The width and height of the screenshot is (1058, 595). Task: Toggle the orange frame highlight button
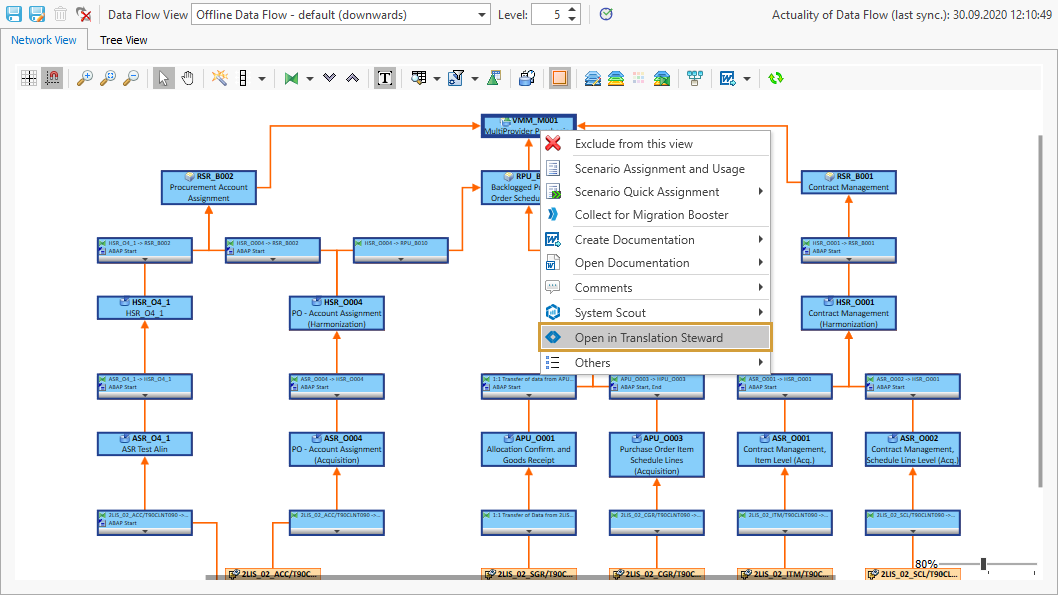click(559, 77)
